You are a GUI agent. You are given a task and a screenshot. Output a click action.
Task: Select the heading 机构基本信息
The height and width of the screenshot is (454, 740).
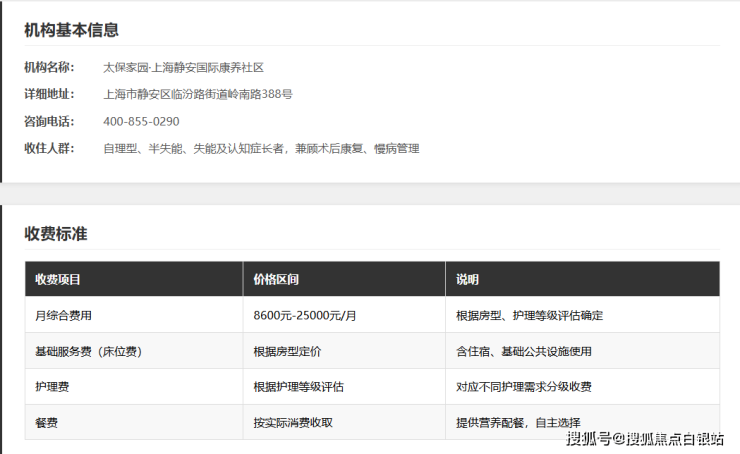click(x=71, y=30)
